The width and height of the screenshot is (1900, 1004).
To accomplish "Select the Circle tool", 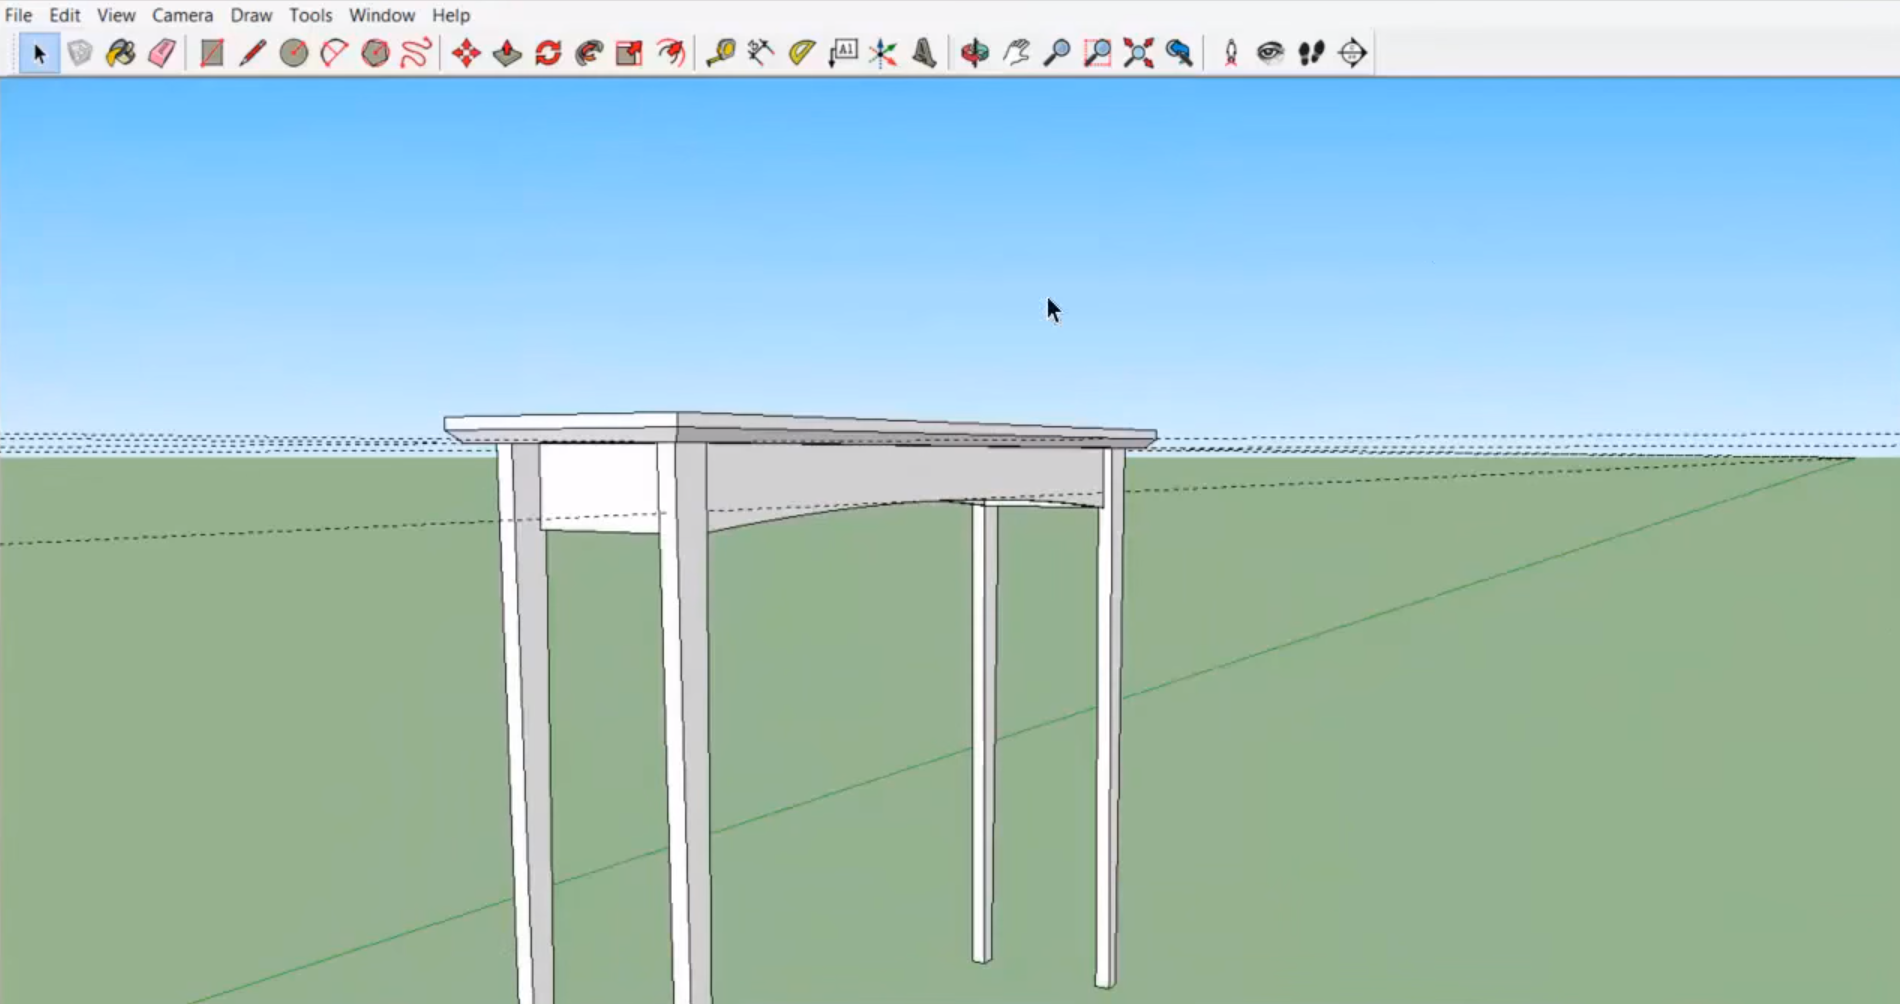I will pyautogui.click(x=293, y=53).
